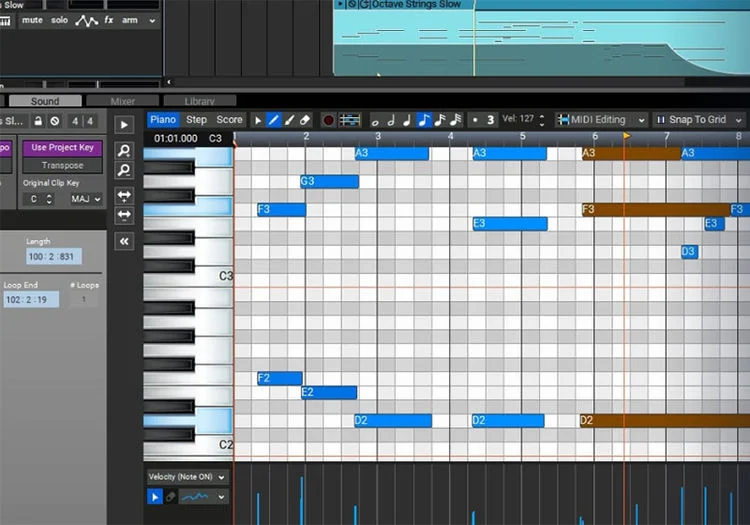Switch to the Score tab
This screenshot has width=750, height=525.
coord(229,120)
